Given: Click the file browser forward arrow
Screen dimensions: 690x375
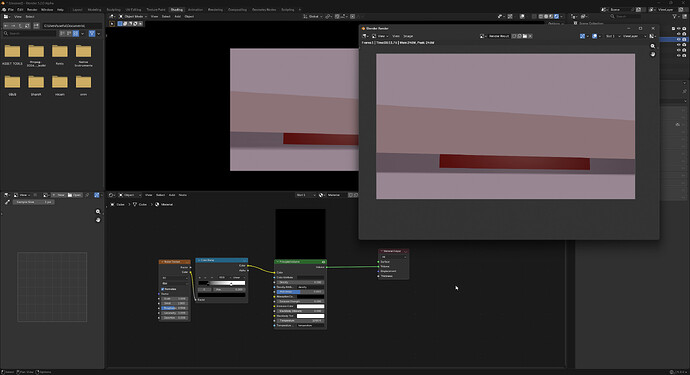Looking at the screenshot, I should tap(13, 26).
